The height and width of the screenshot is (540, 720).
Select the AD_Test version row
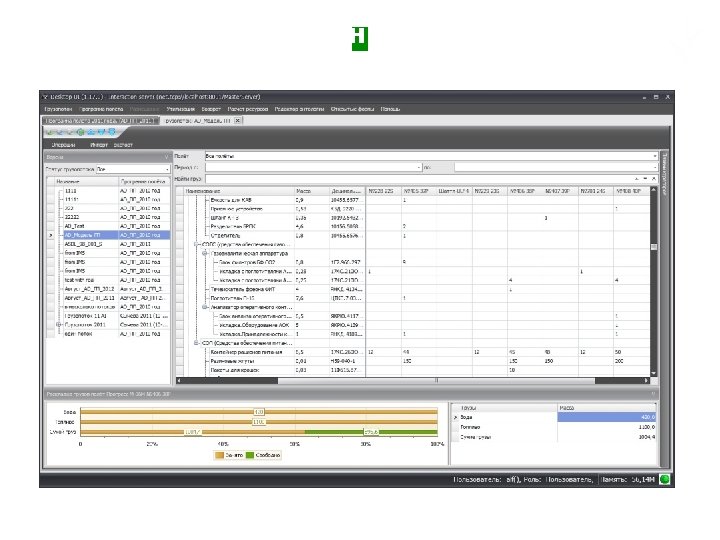tap(108, 226)
